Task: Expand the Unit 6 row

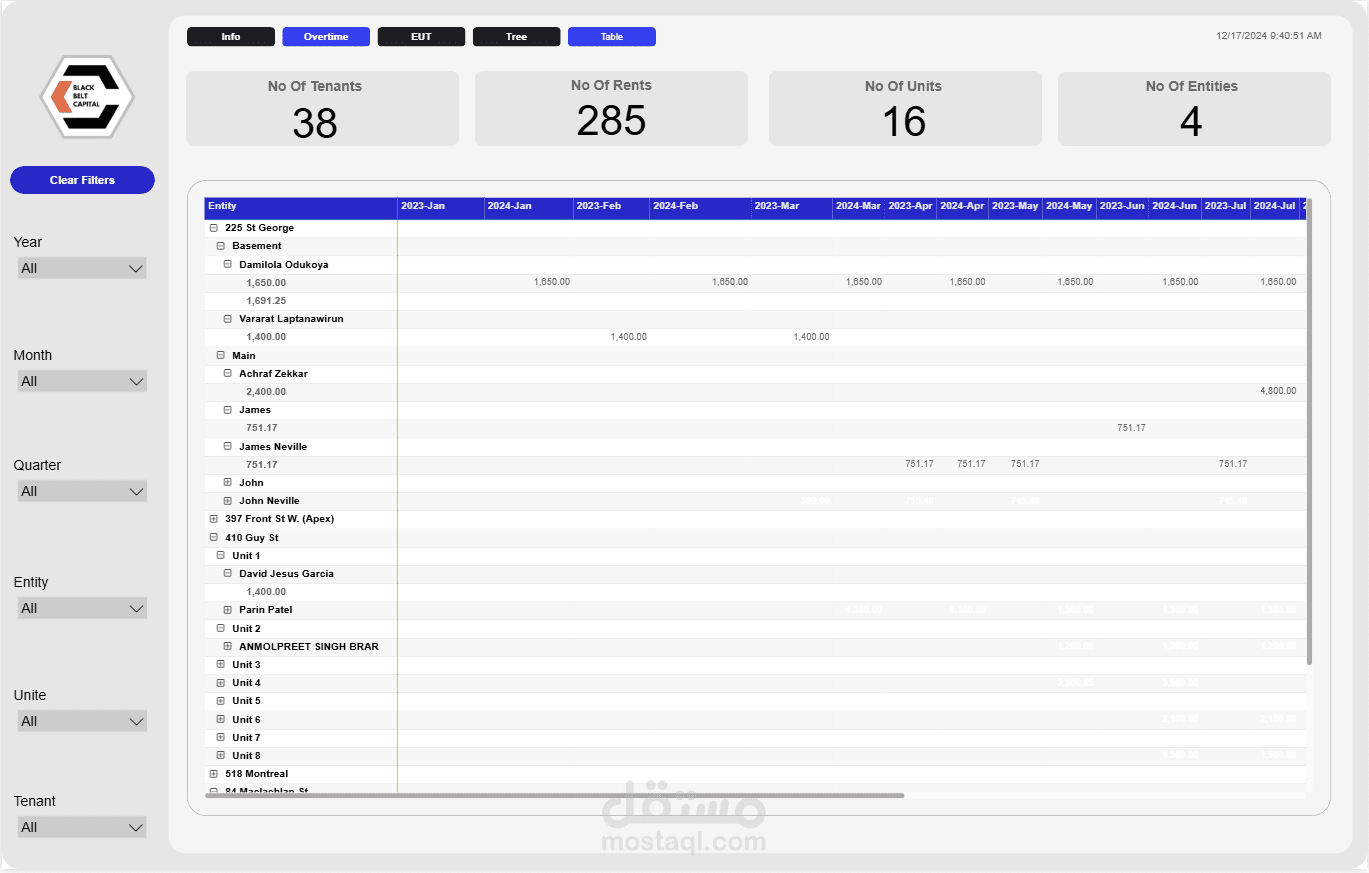Action: (220, 720)
